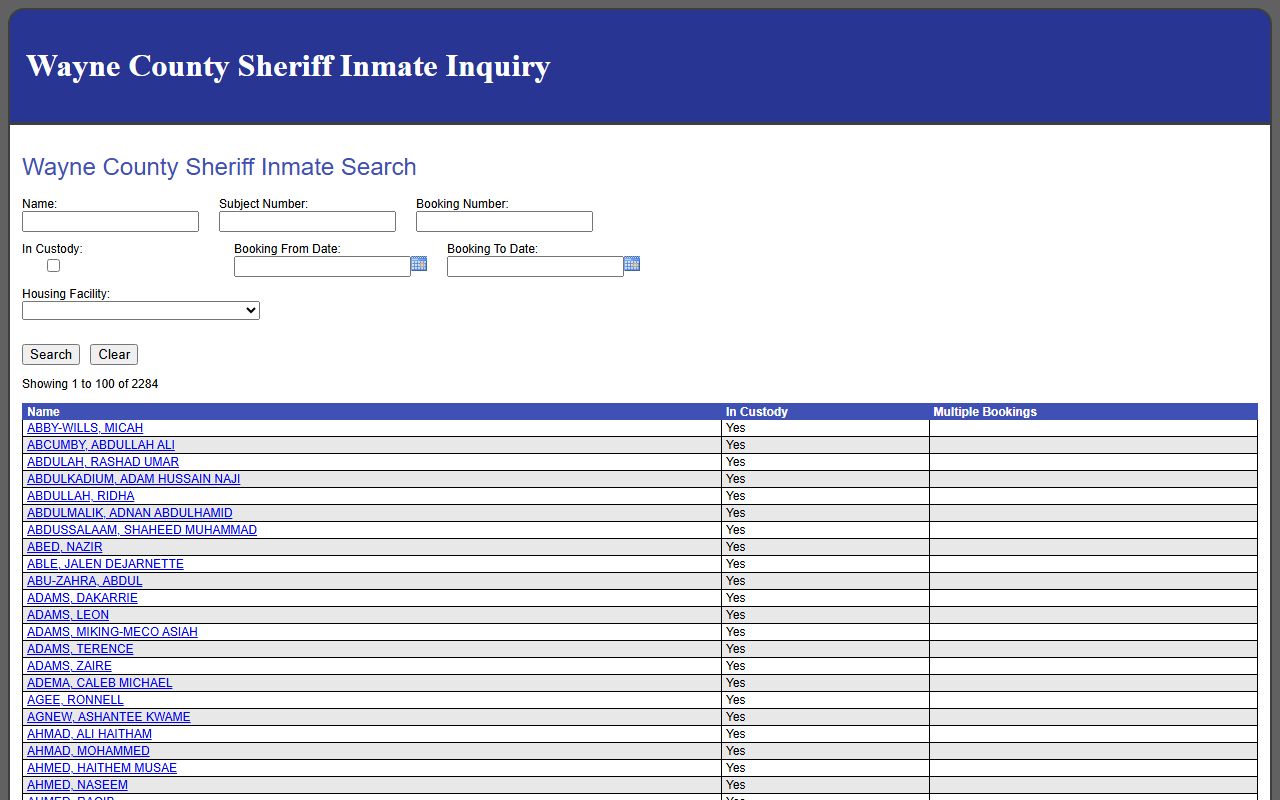The height and width of the screenshot is (800, 1280).
Task: Open inmate ABU-ZAHRA, ABDUL
Action: [x=85, y=581]
